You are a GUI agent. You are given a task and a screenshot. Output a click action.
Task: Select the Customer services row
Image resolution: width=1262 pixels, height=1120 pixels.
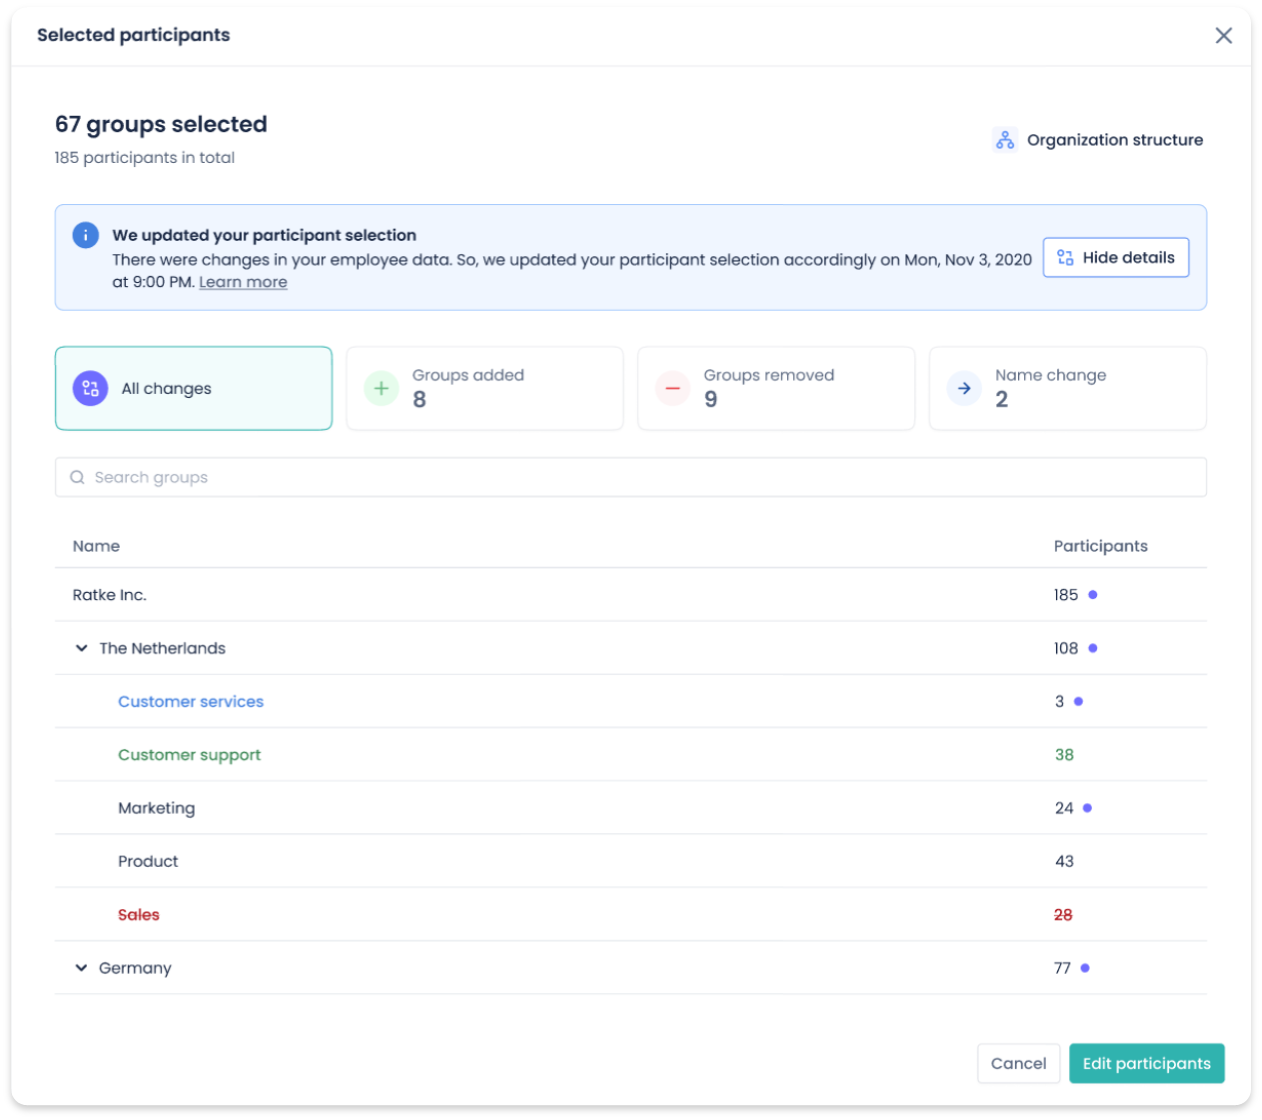point(191,702)
